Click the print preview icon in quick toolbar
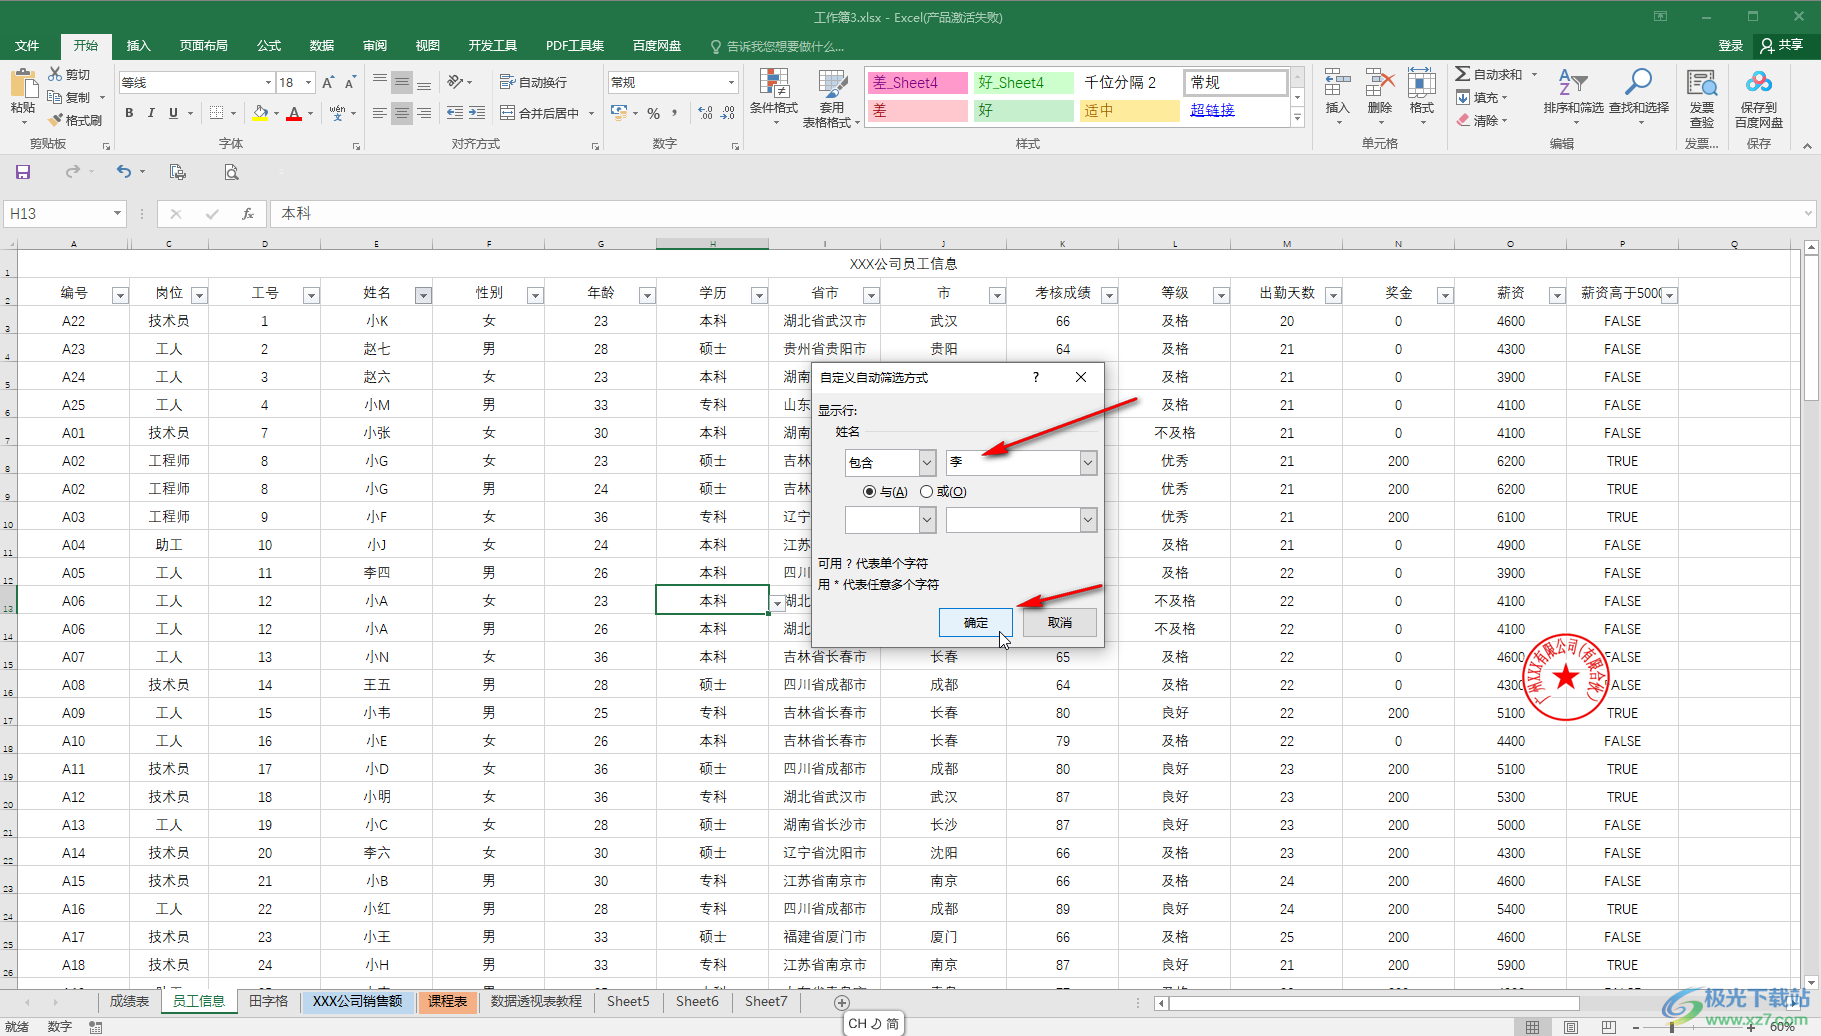 tap(231, 172)
